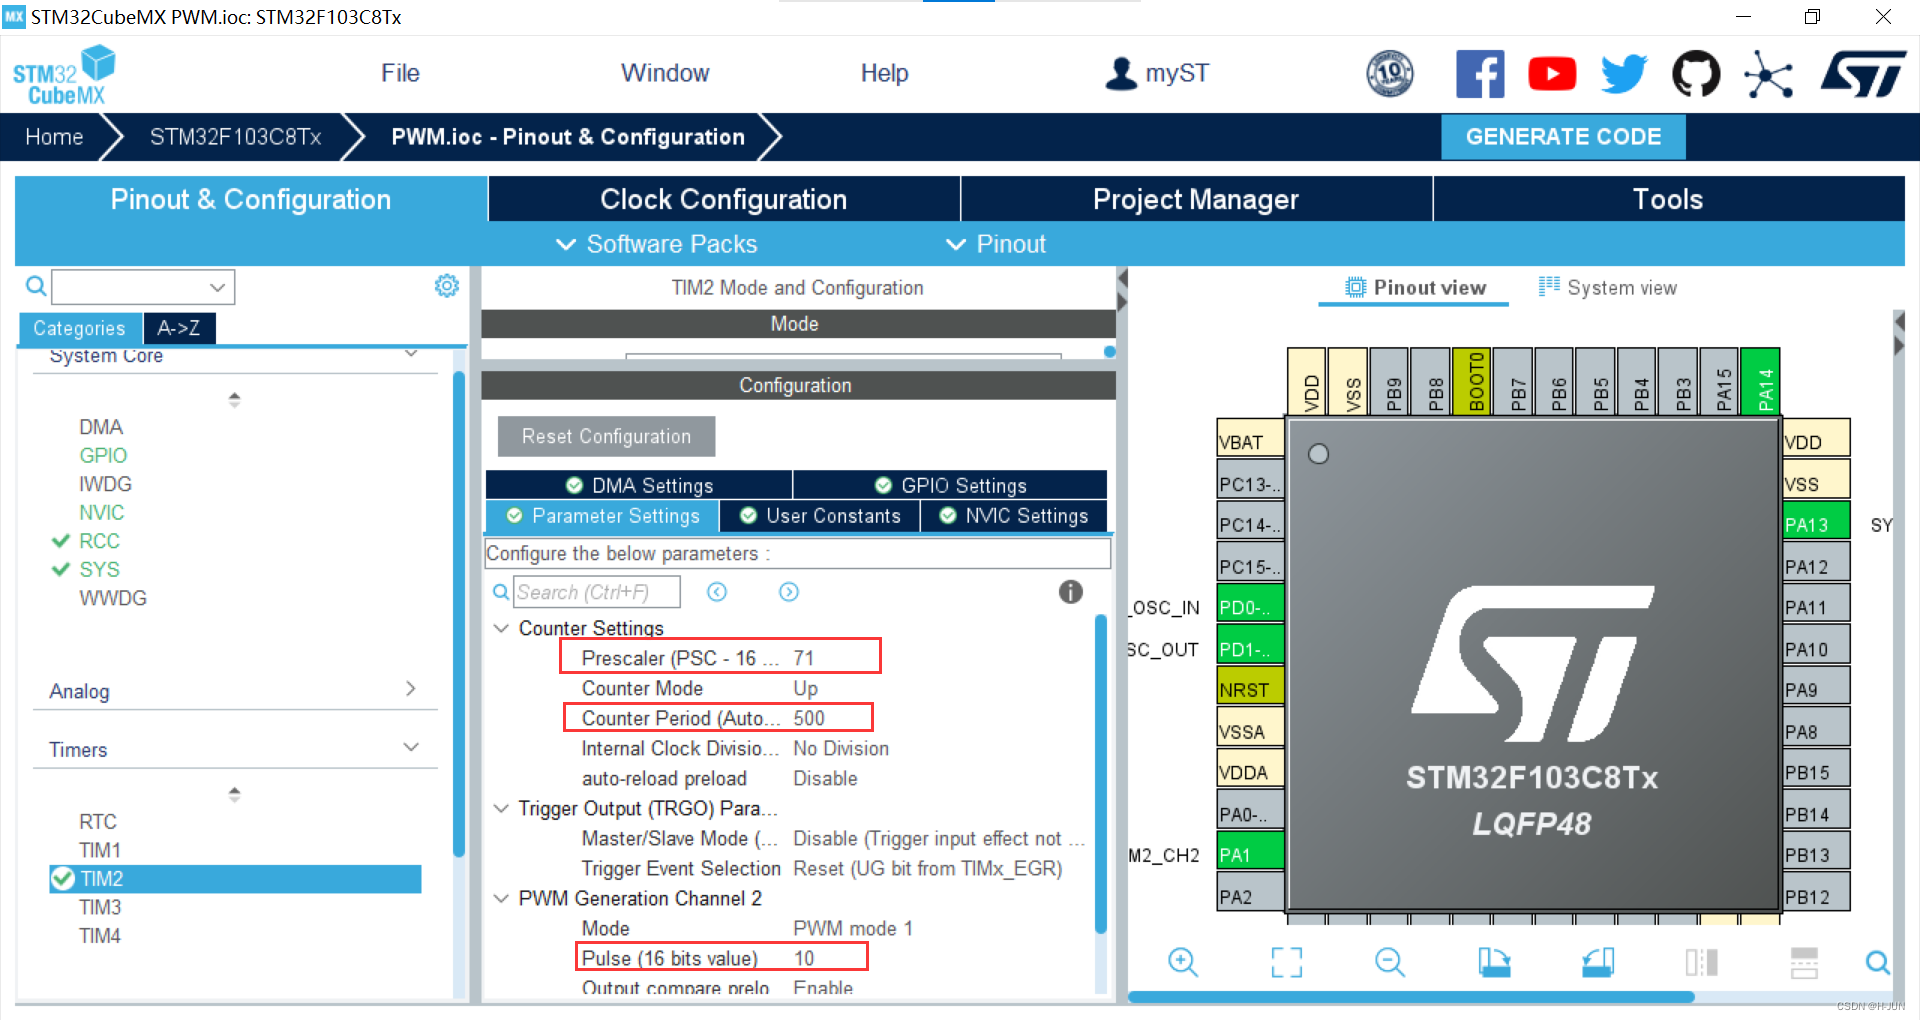Screen dimensions: 1920x1020
Task: Click the 10-year anniversary badge icon
Action: coord(1390,73)
